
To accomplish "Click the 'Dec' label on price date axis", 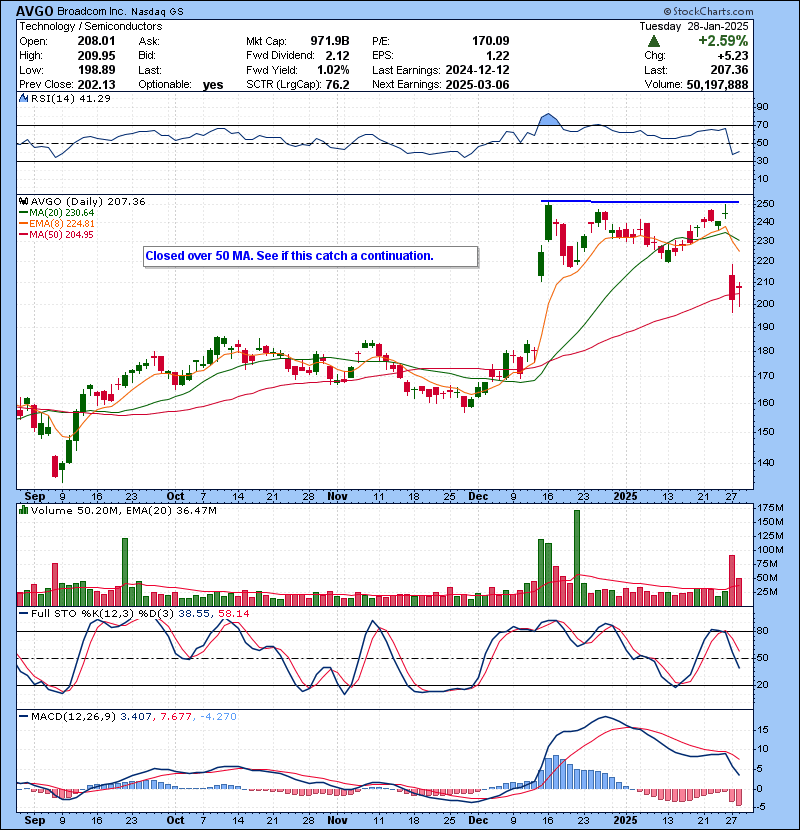I will [x=478, y=497].
